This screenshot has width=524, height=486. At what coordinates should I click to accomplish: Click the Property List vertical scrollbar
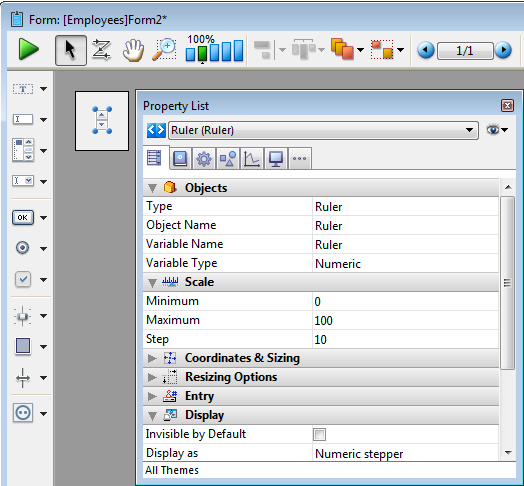coord(508,283)
